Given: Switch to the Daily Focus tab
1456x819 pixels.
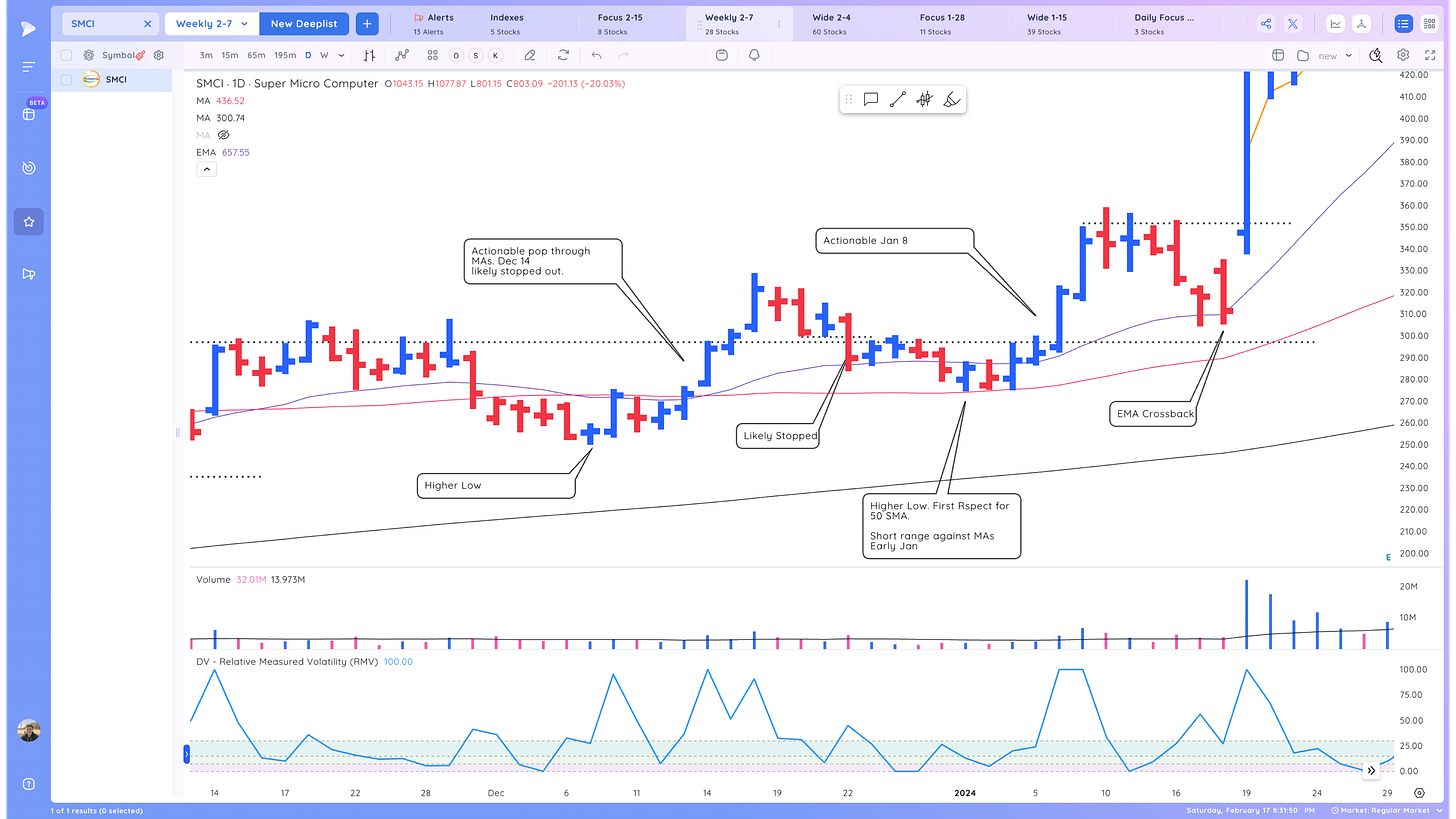Looking at the screenshot, I should coord(1164,24).
